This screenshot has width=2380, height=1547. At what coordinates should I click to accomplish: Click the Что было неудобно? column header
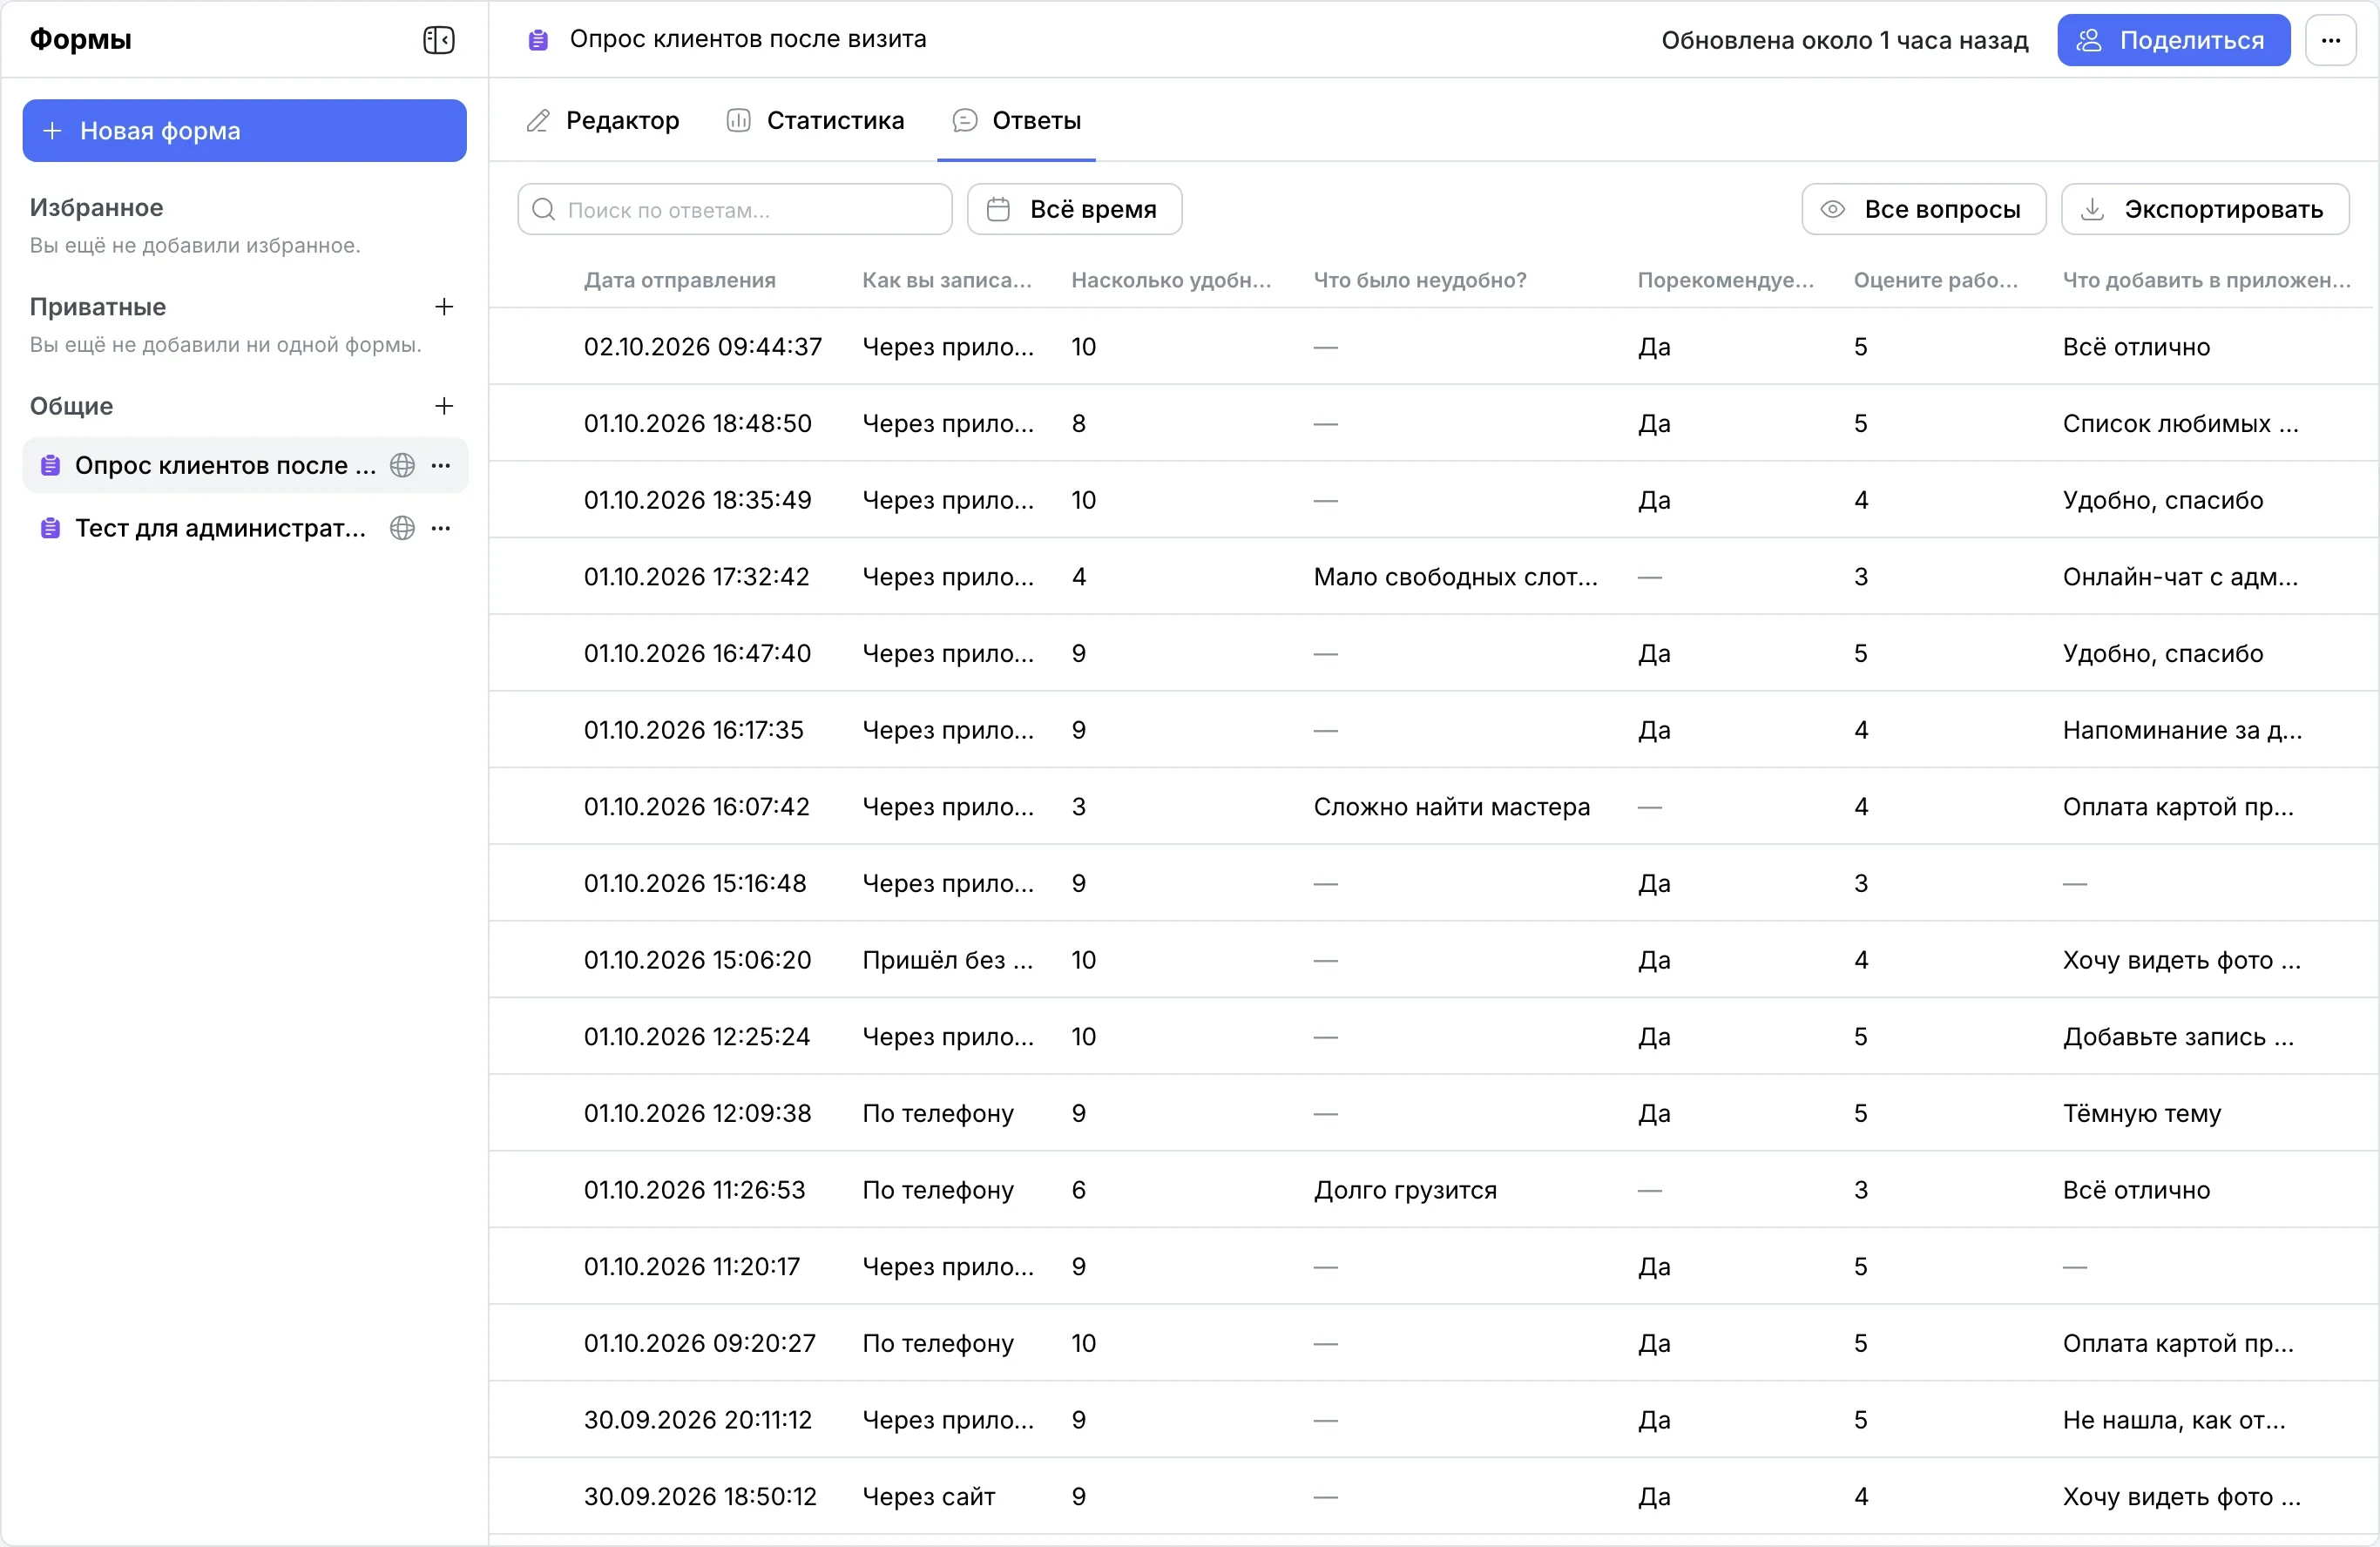(1420, 280)
